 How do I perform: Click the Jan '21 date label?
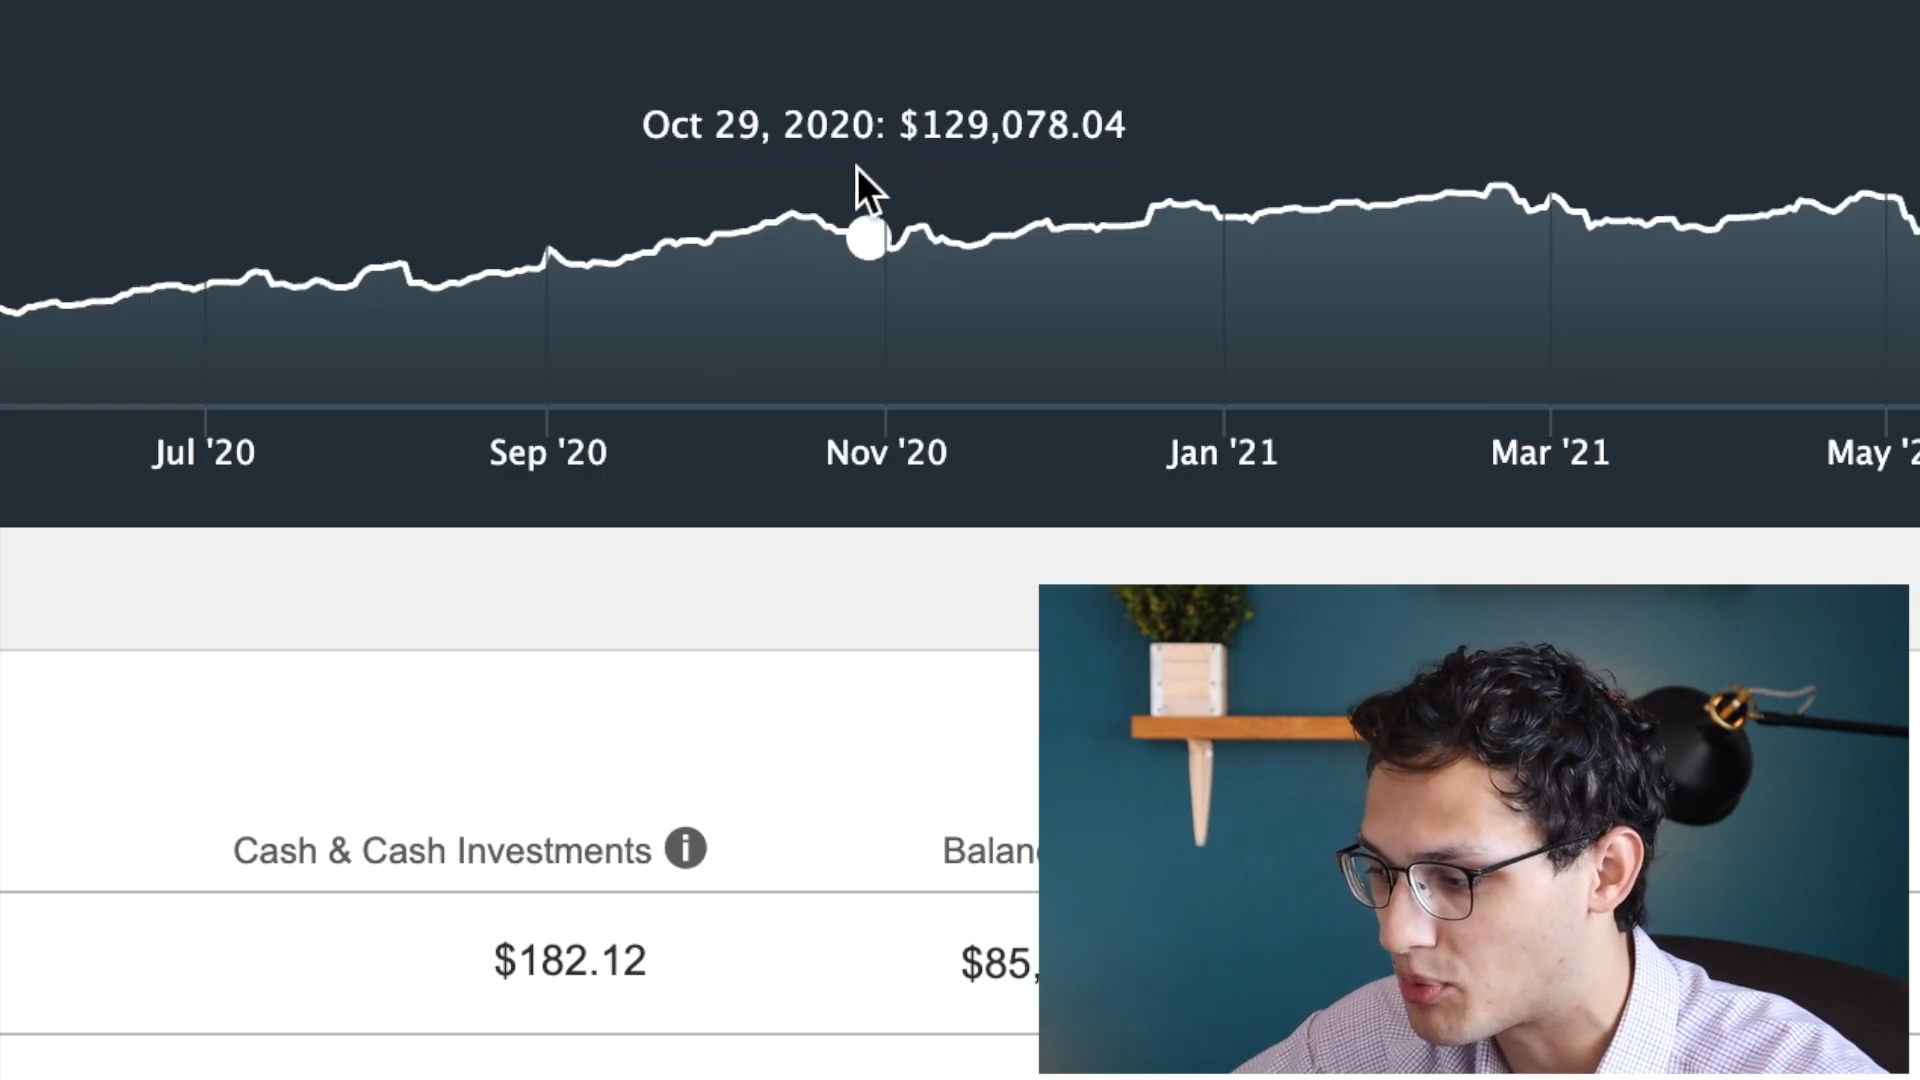coord(1222,452)
